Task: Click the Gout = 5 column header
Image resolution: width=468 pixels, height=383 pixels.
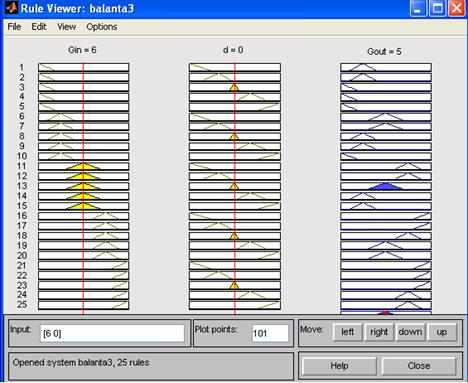Action: 384,52
